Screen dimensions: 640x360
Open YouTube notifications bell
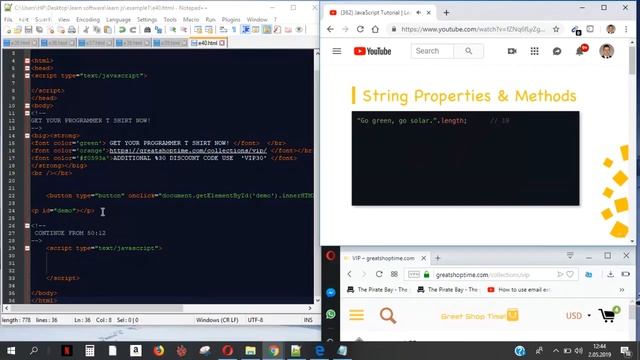click(580, 51)
